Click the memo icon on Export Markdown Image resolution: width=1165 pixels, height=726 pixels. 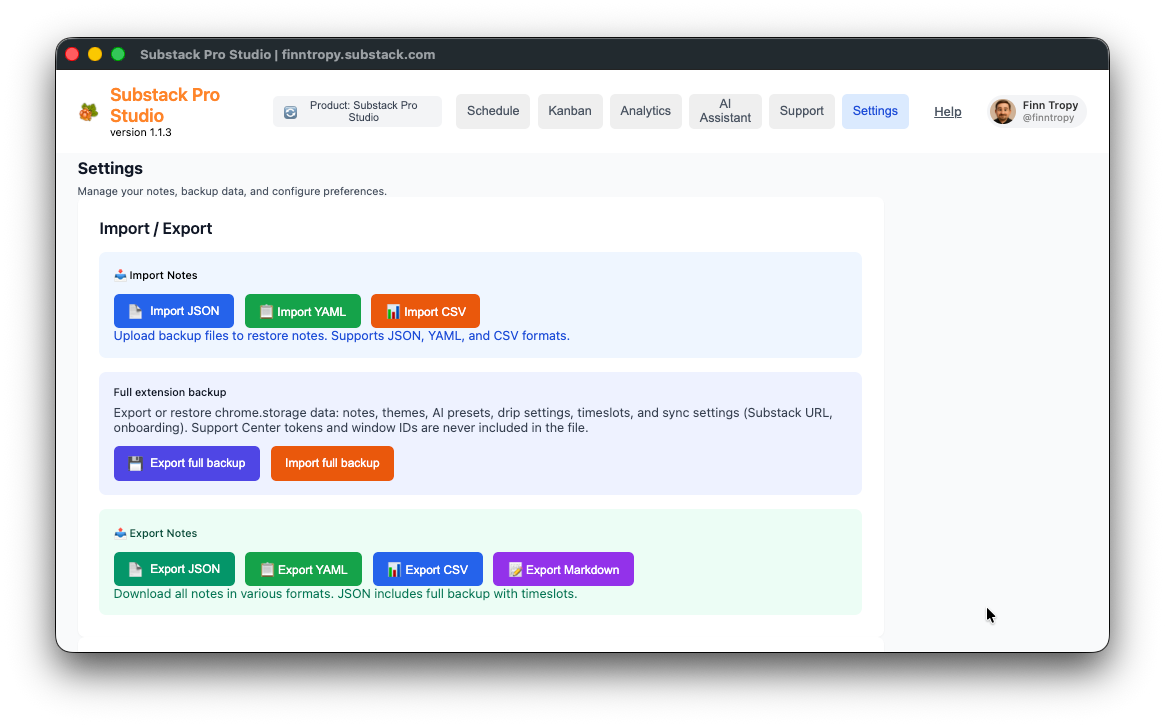point(515,569)
